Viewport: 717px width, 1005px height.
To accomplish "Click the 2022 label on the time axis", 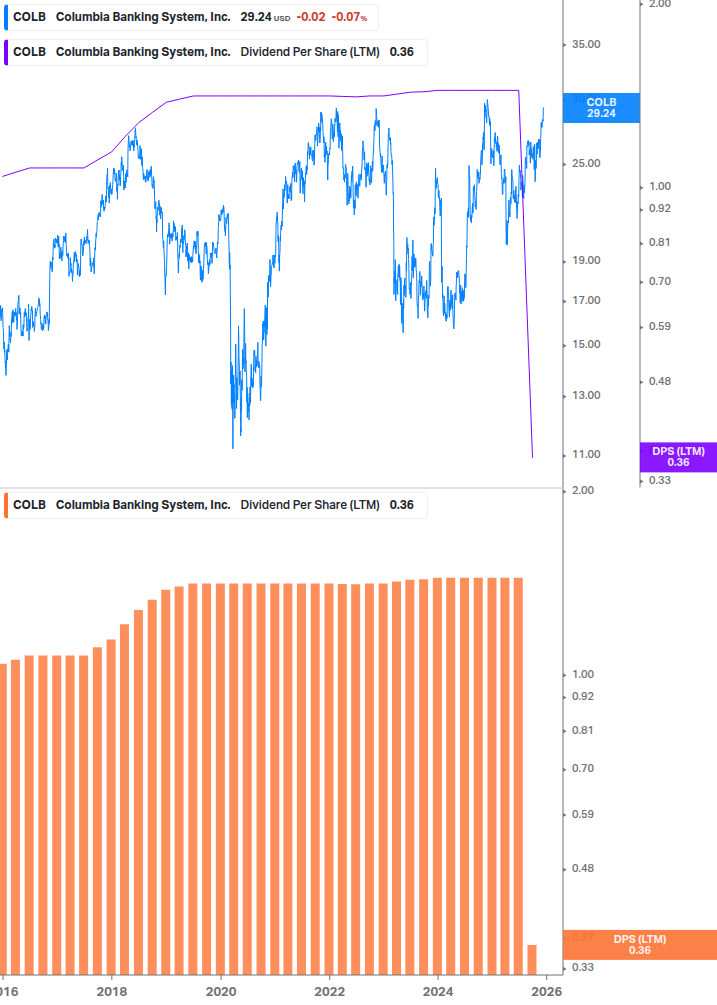I will 329,992.
